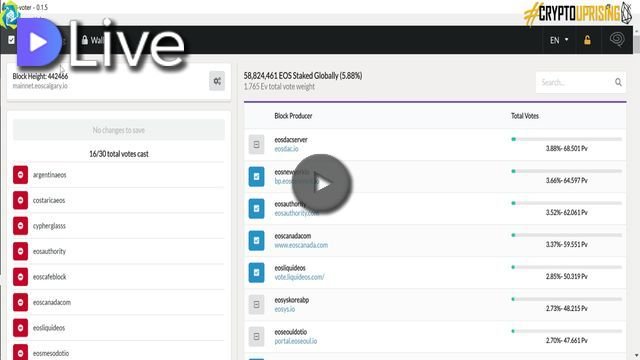Check the eoseouldotio producer box
Image resolution: width=640 pixels, height=360 pixels.
pos(256,336)
